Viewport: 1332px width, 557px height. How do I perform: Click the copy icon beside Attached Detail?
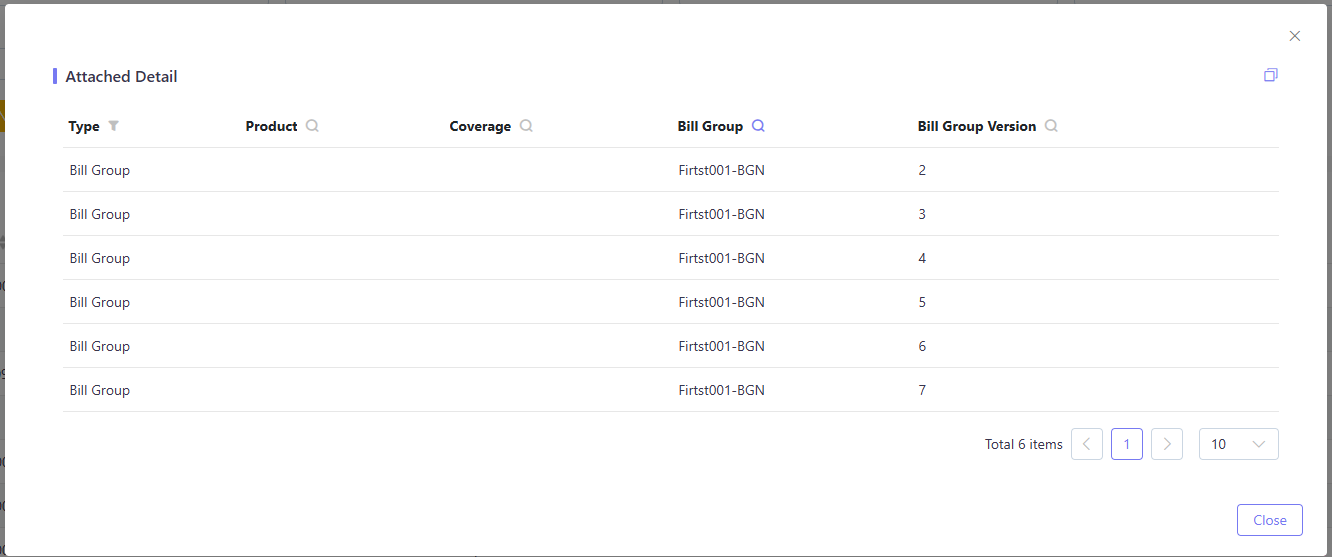click(1271, 75)
